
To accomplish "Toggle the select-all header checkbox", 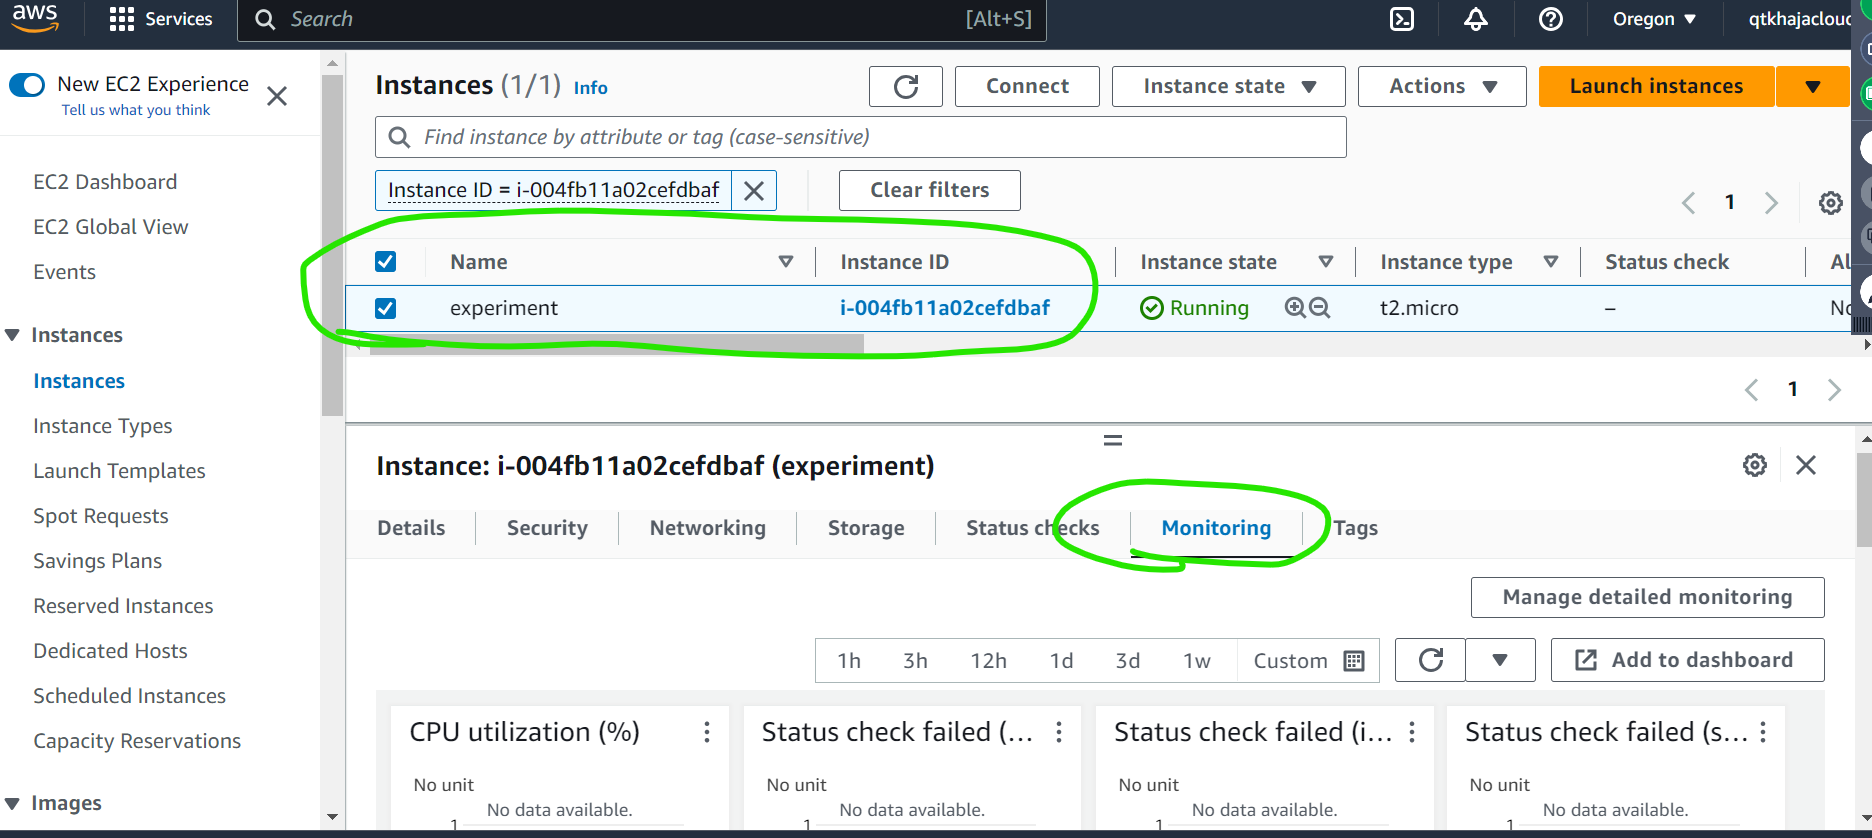I will [x=385, y=262].
